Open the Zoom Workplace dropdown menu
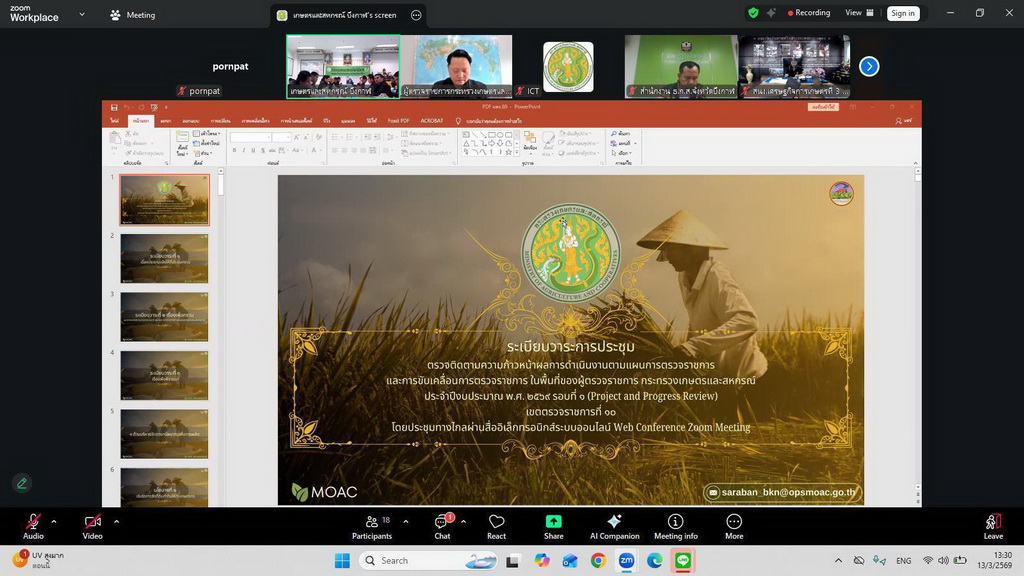1024x576 pixels. (82, 15)
